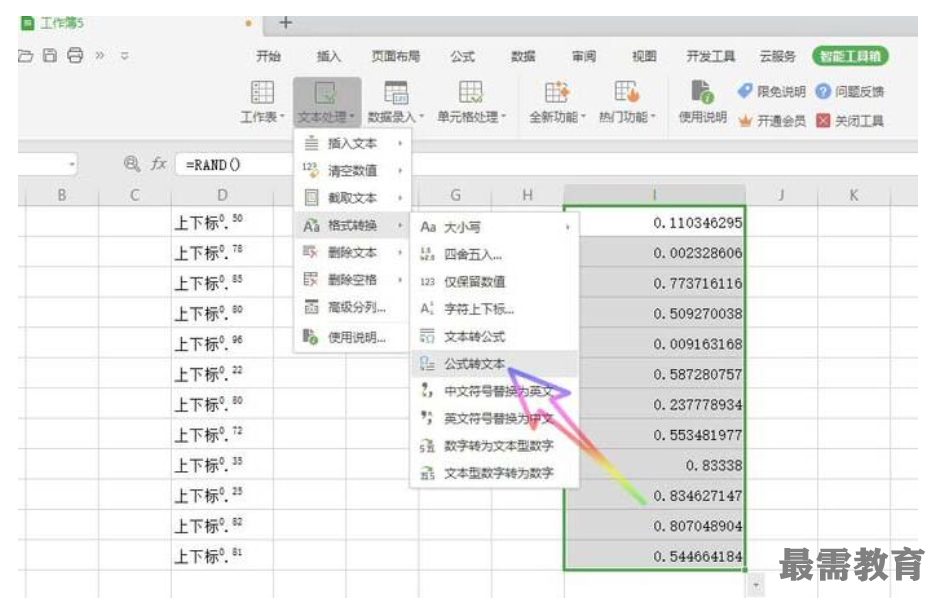Image resolution: width=931 pixels, height=604 pixels.
Task: Click the save disk icon
Action: (50, 56)
